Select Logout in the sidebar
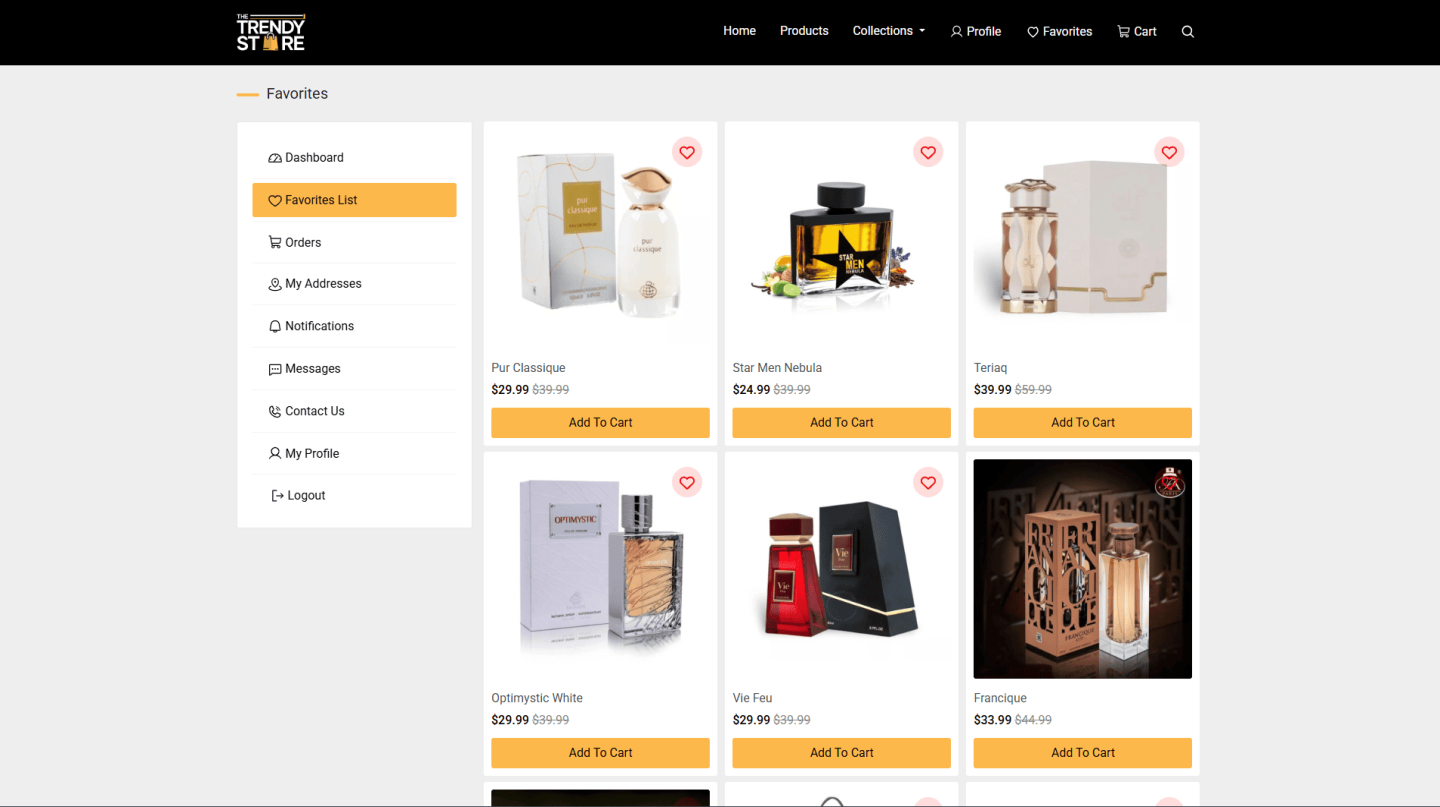This screenshot has width=1440, height=807. tap(354, 496)
